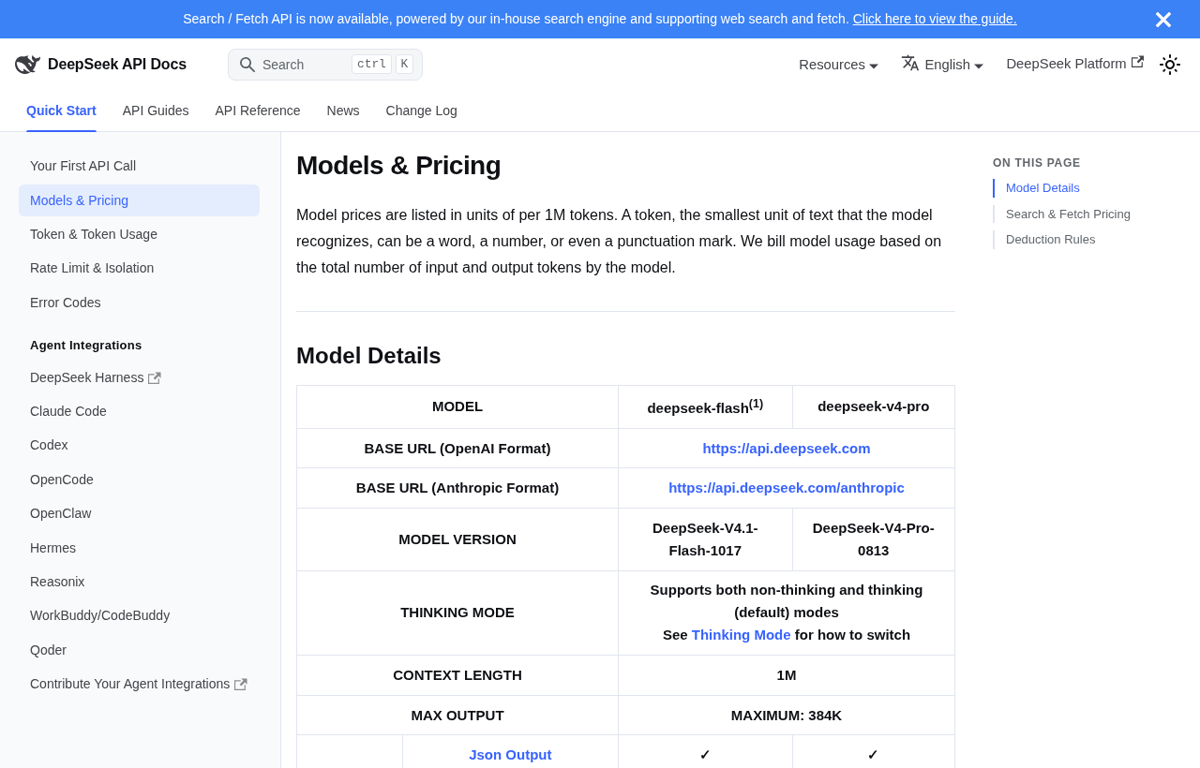
Task: Go to the News tab
Action: (343, 110)
